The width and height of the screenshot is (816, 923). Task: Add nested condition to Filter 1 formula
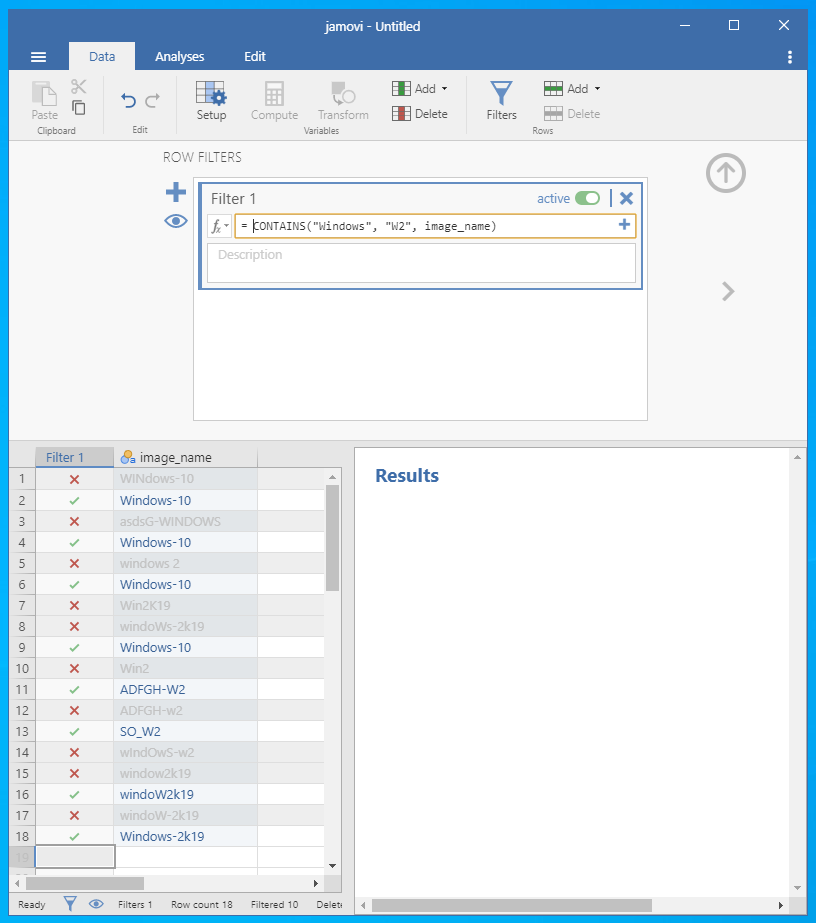(624, 224)
